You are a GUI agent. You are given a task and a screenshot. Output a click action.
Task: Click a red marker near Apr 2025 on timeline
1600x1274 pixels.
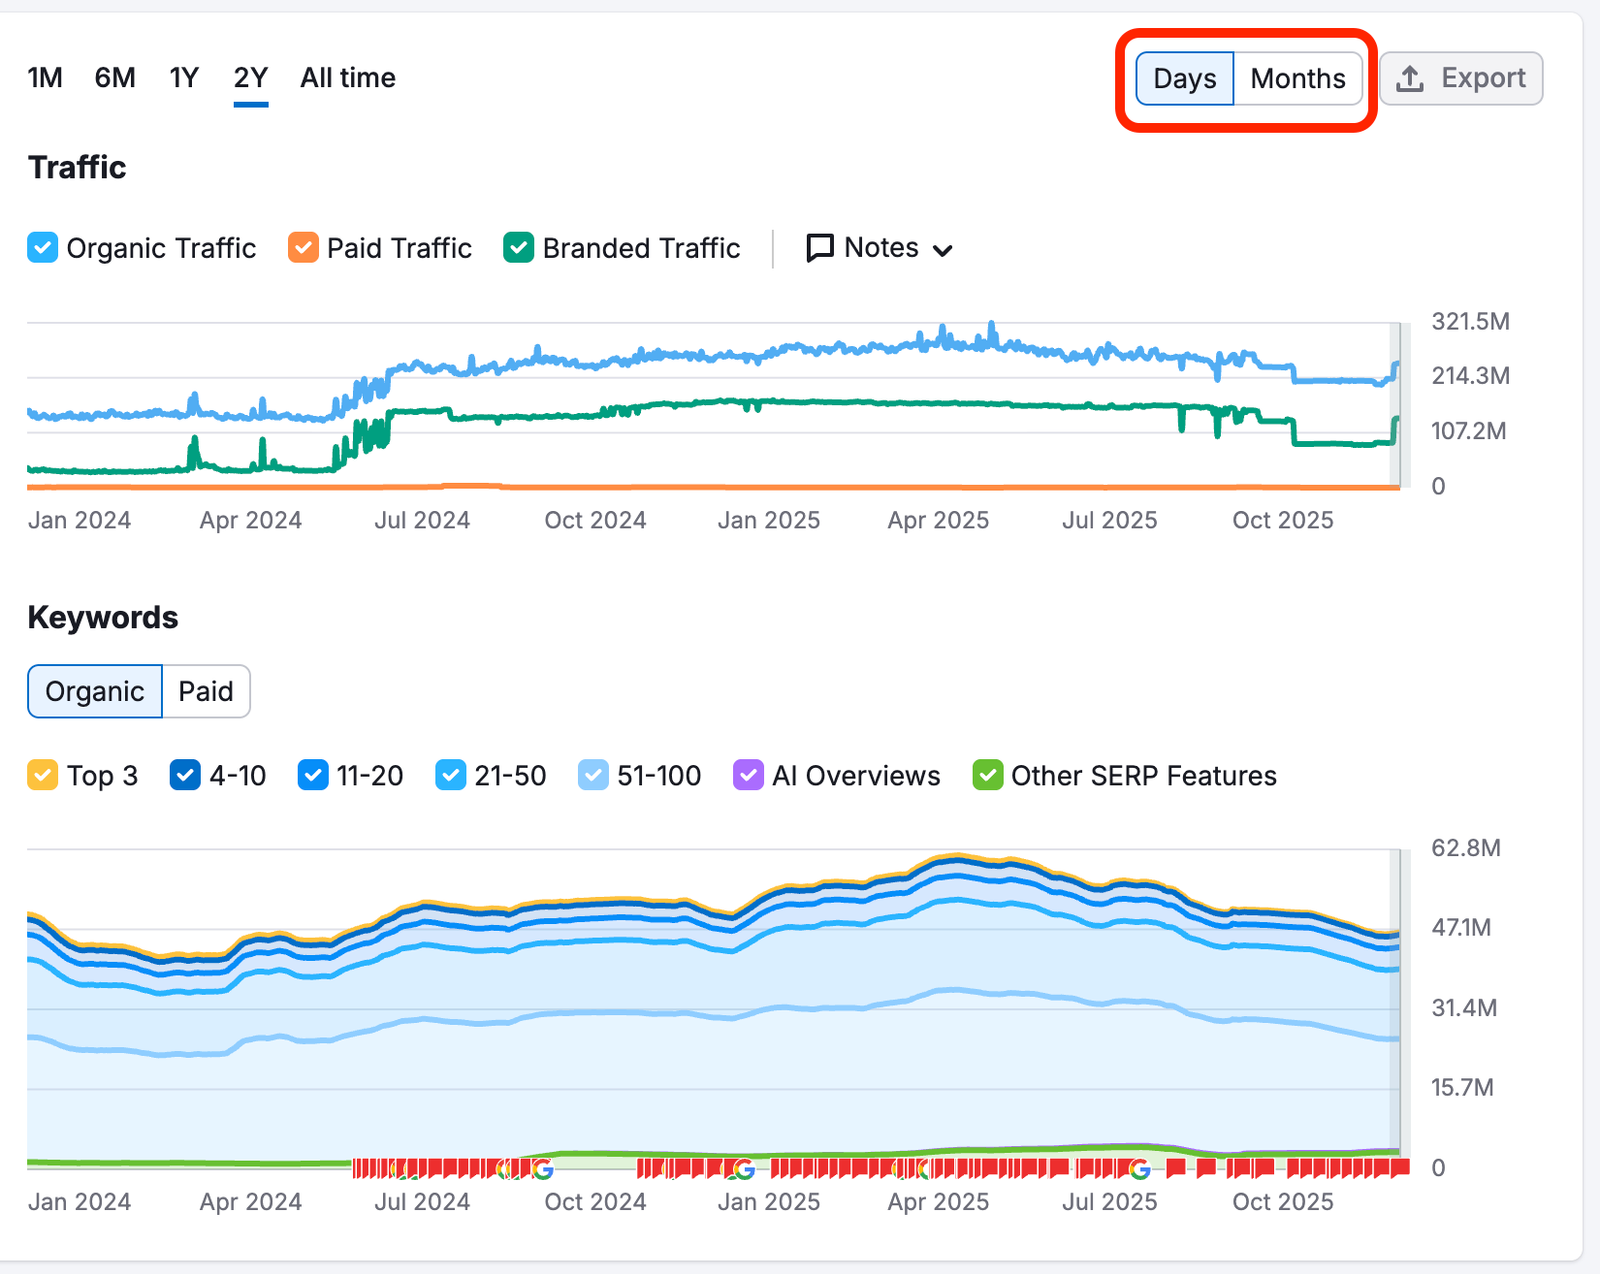[x=940, y=1167]
